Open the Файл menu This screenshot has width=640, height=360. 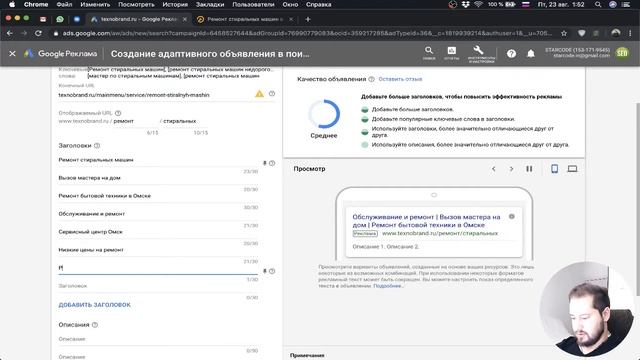click(64, 4)
